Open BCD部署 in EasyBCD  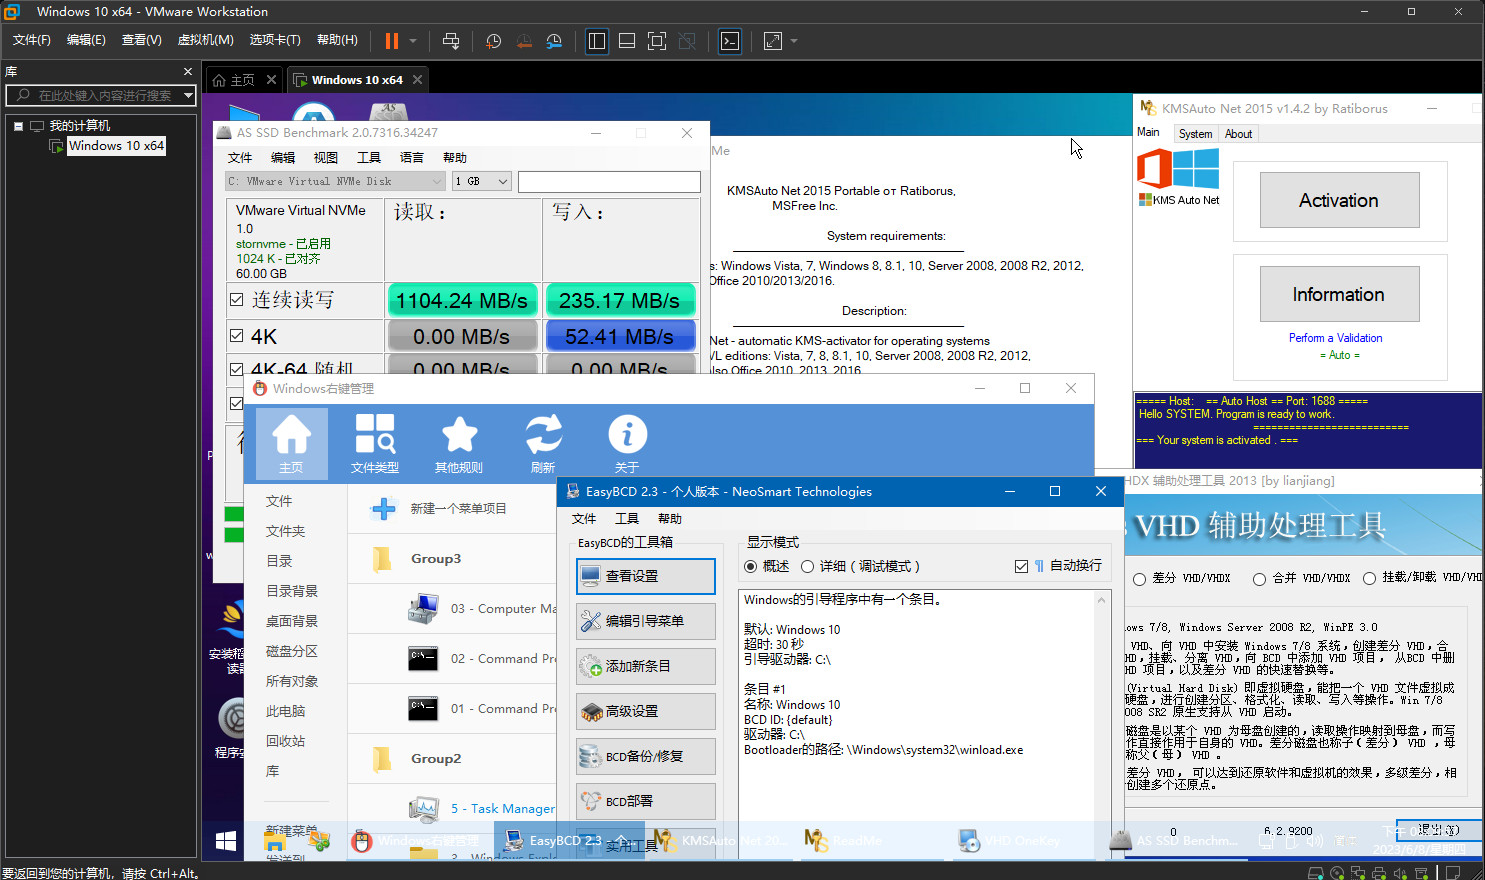646,801
